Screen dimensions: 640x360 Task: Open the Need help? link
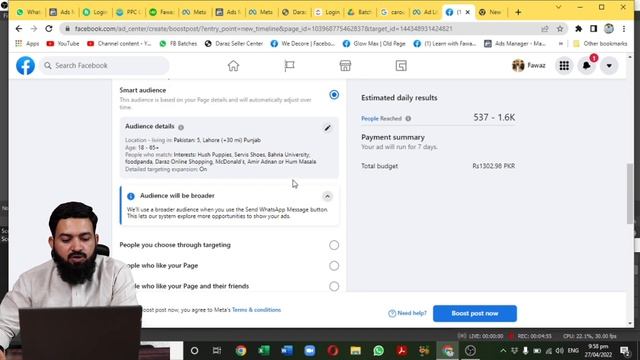[x=407, y=313]
